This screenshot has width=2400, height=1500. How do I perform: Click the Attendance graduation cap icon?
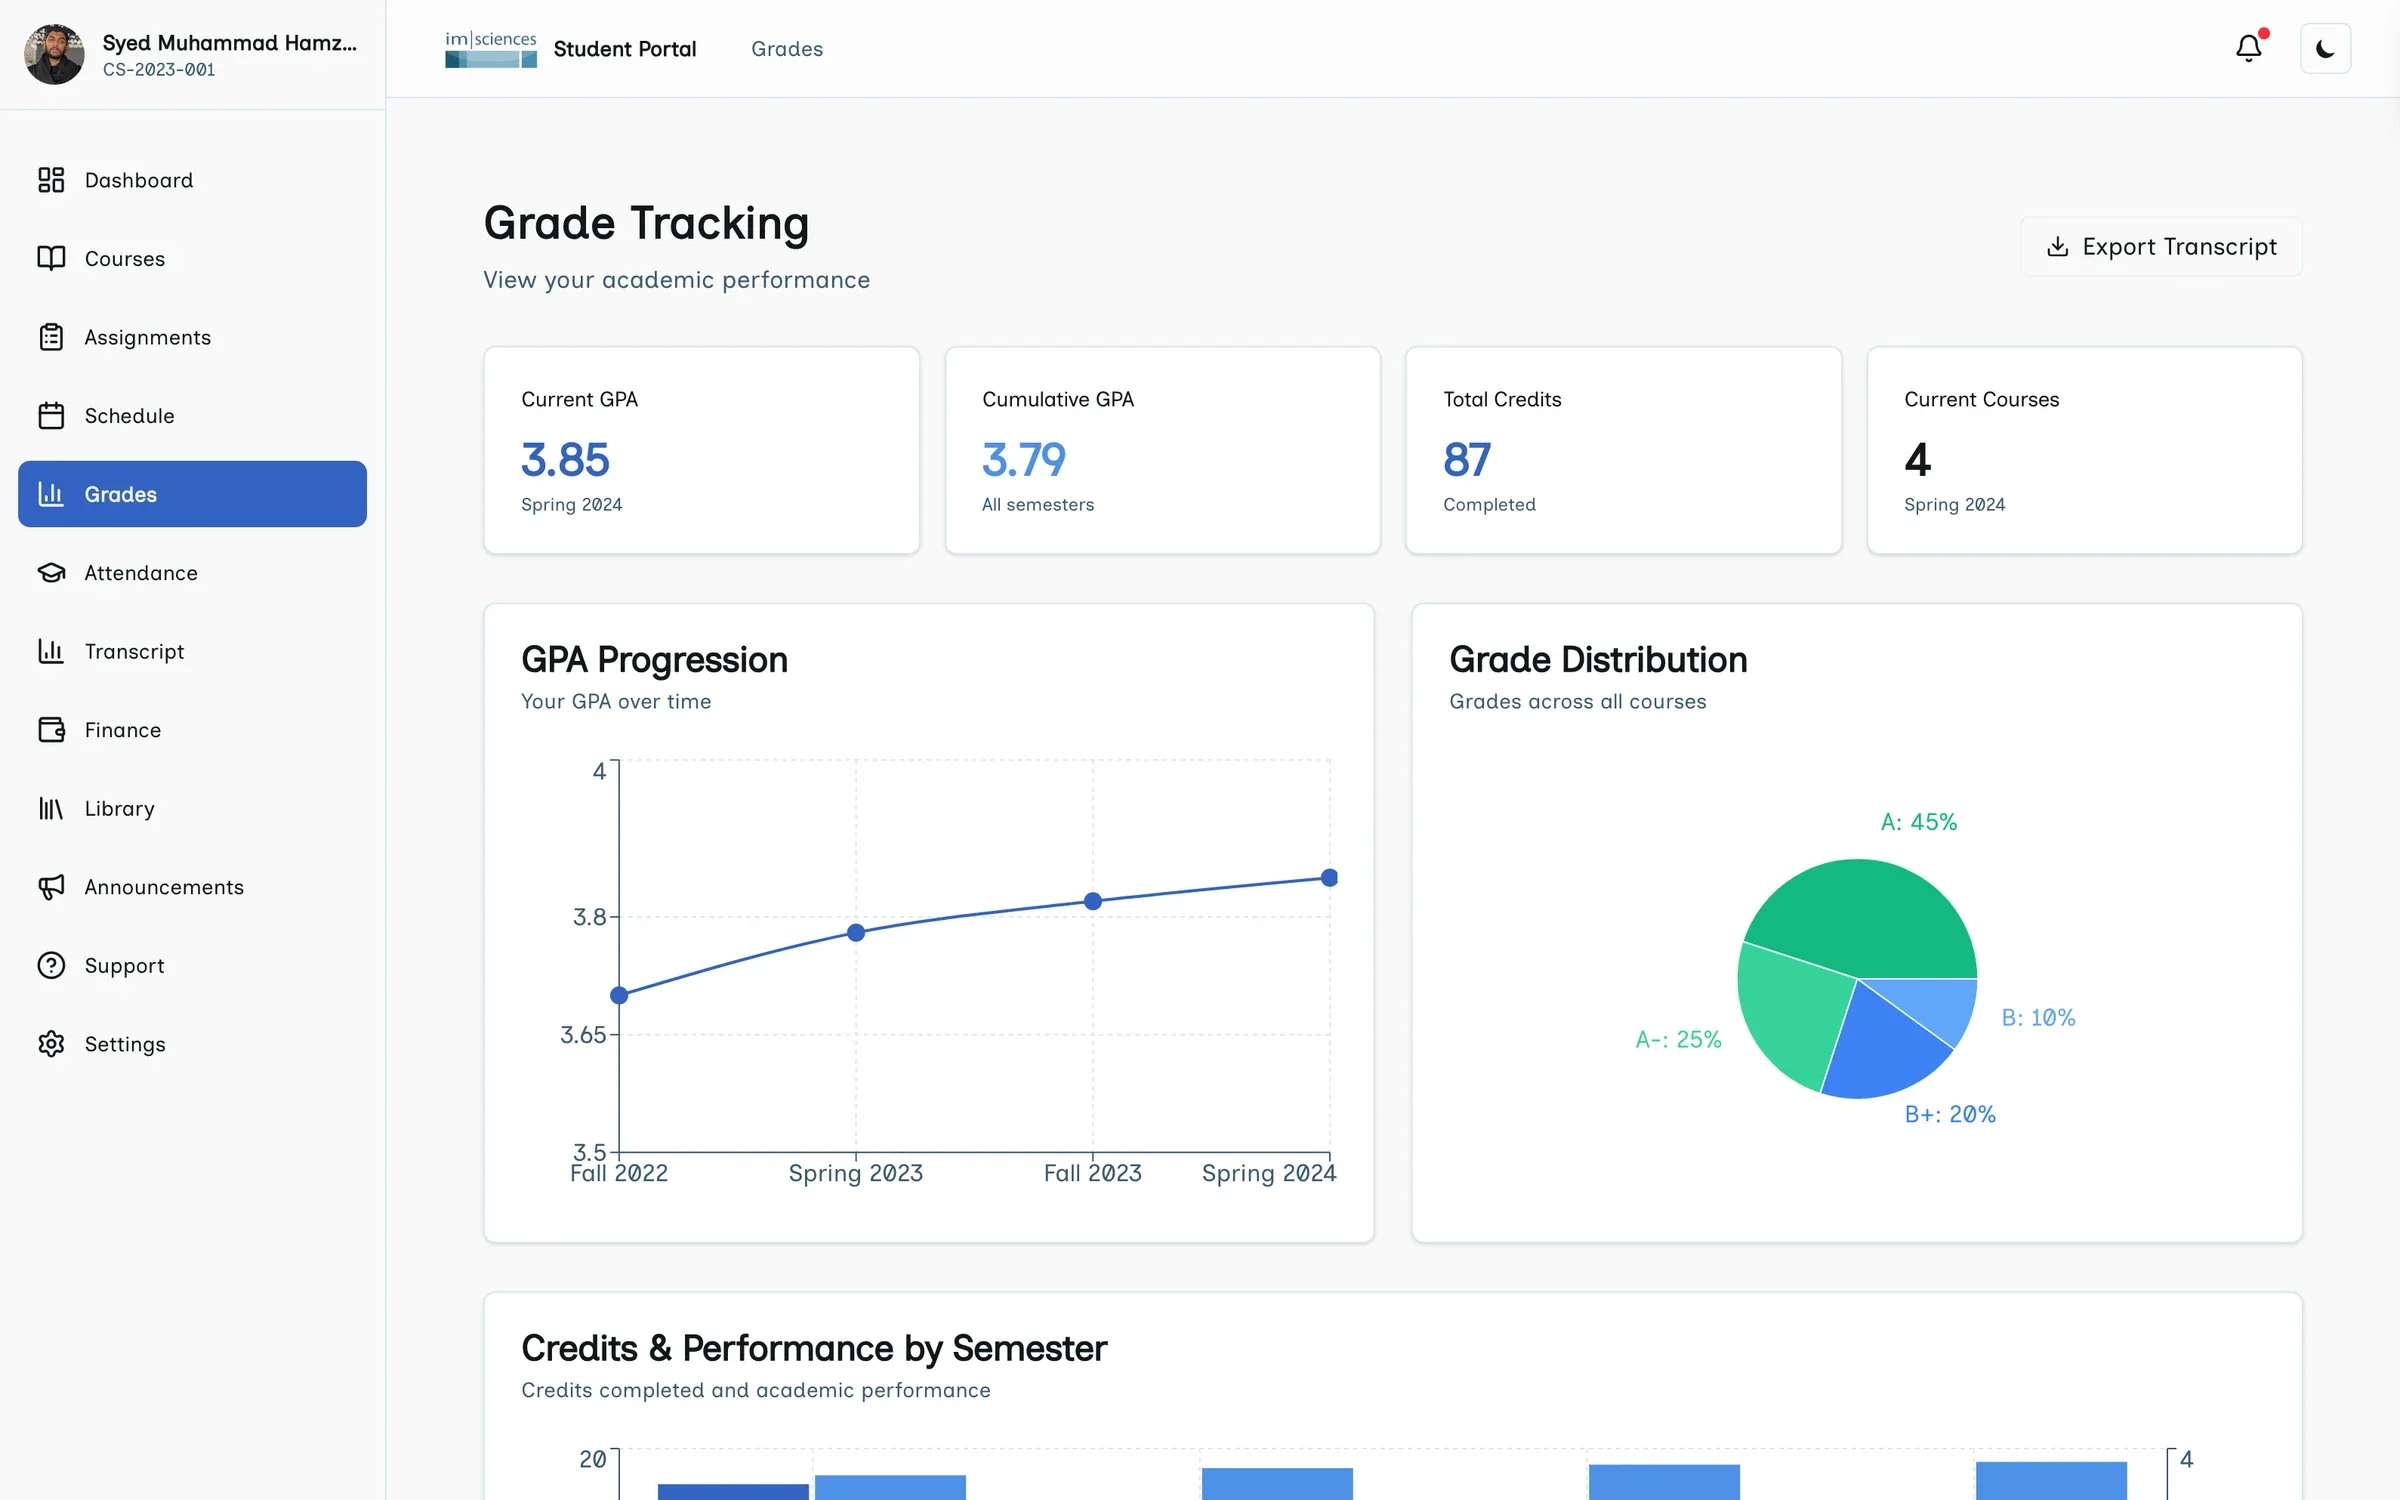[51, 572]
